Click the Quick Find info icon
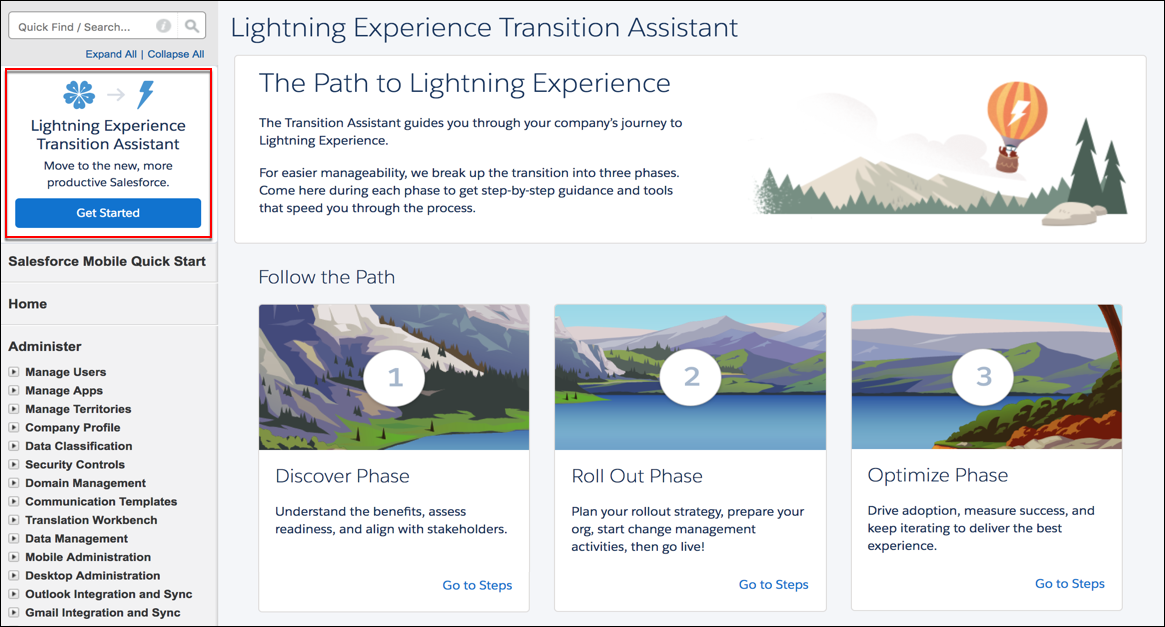1165x627 pixels. (163, 26)
